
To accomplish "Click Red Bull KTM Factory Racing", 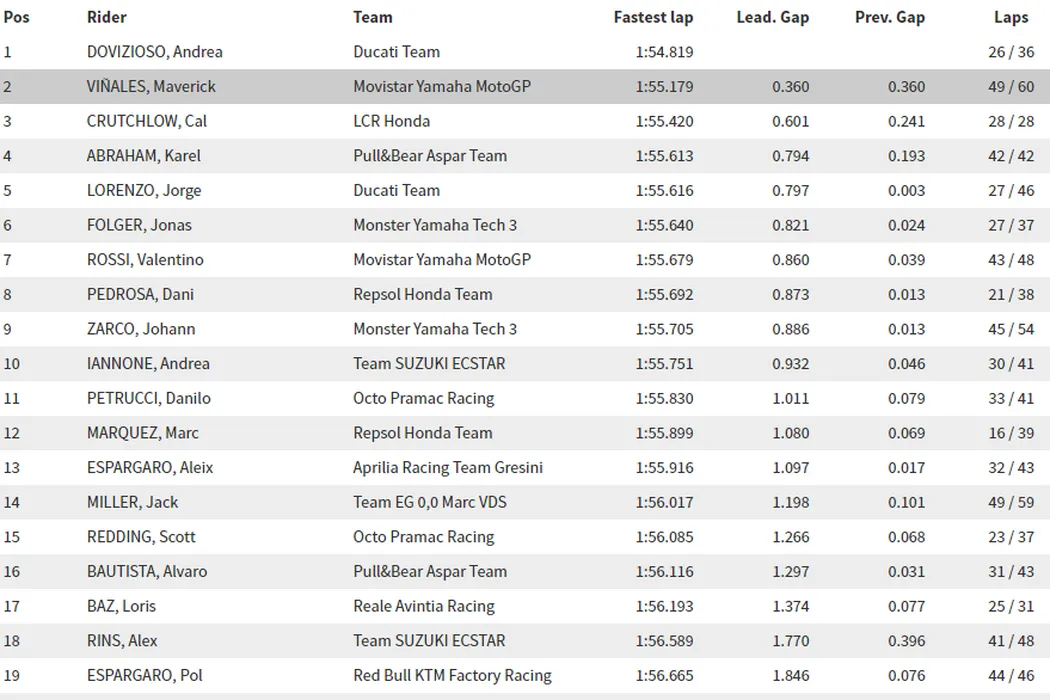I will click(452, 675).
